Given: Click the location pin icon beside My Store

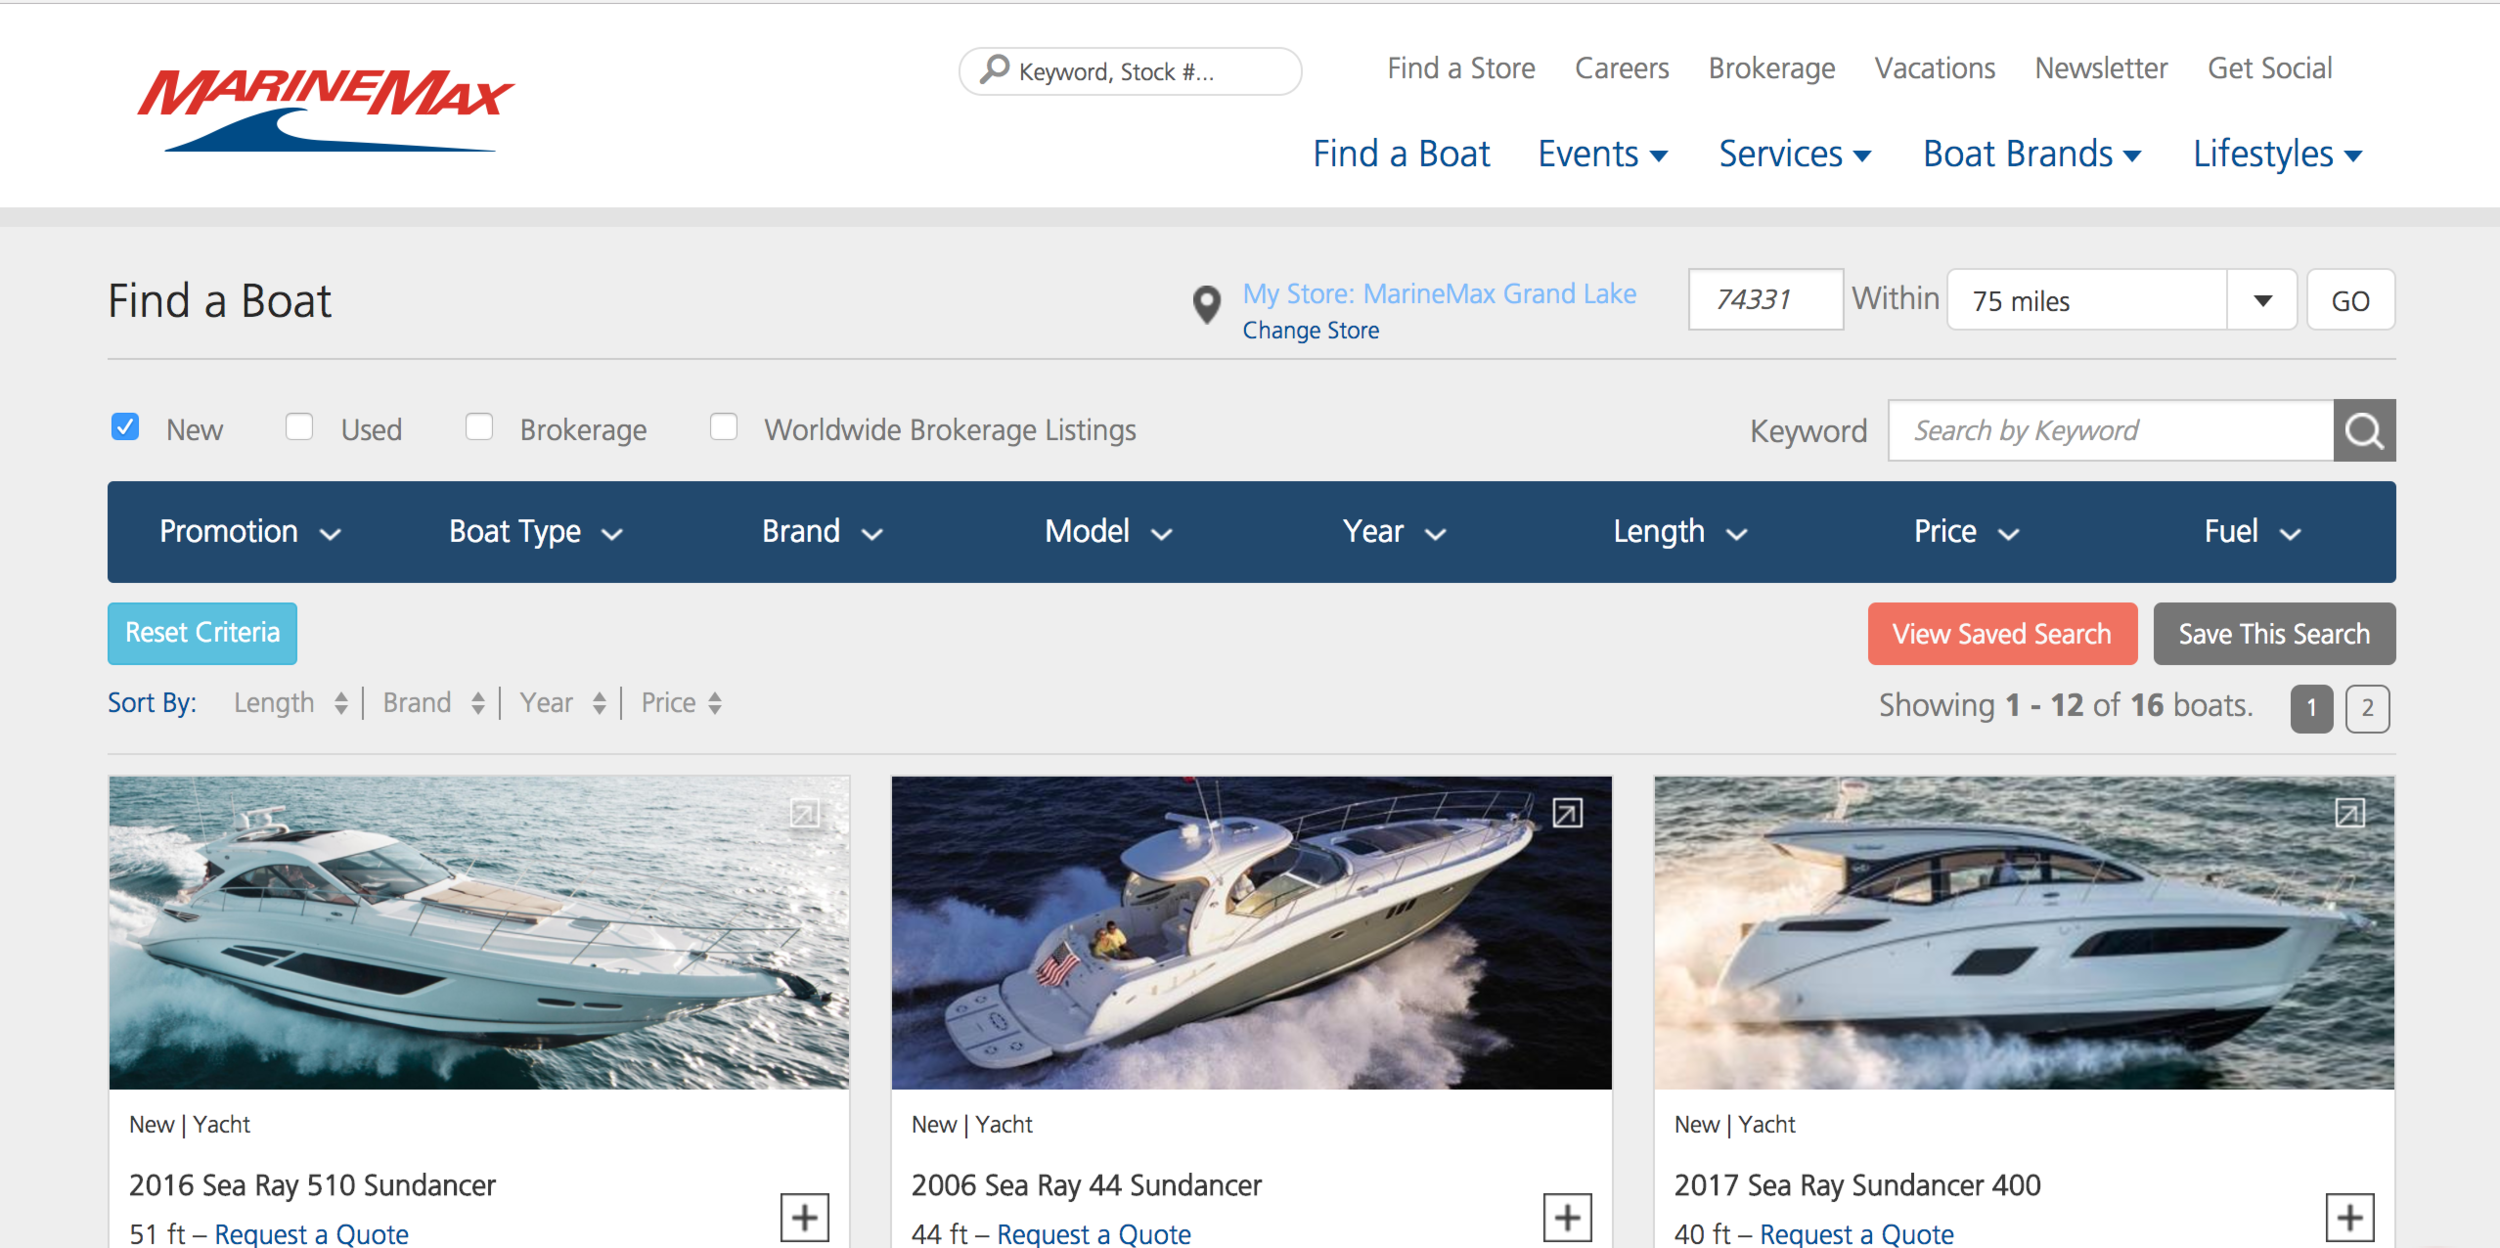Looking at the screenshot, I should 1207,305.
